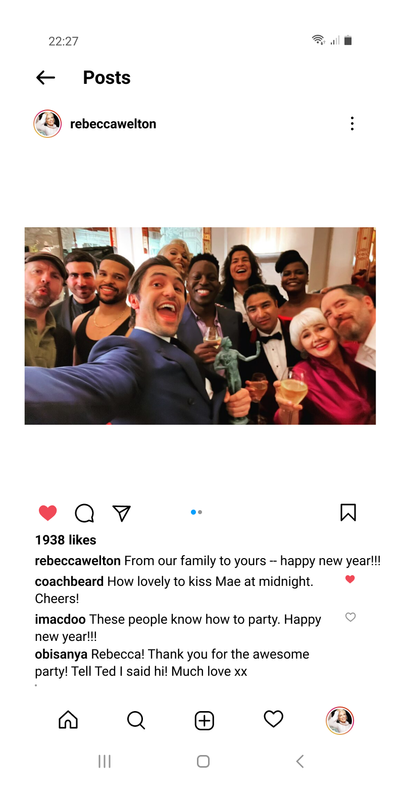Open comments with the speech bubble icon
Screen dimensions: 402x800
coord(85,513)
